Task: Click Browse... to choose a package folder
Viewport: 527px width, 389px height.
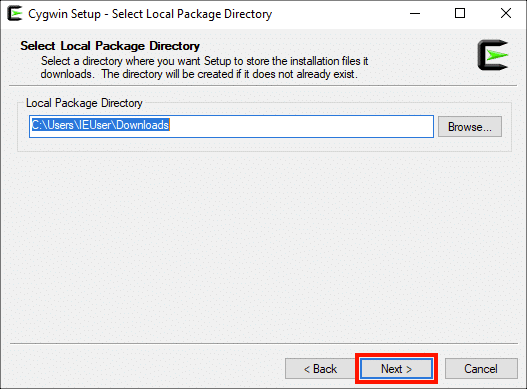Action: [470, 127]
